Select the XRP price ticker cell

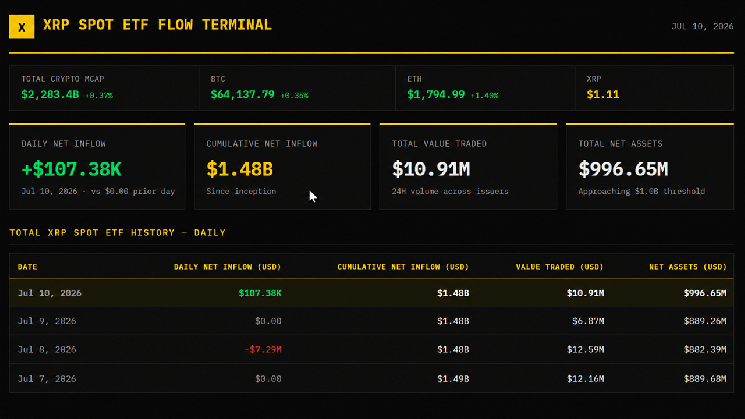[654, 88]
